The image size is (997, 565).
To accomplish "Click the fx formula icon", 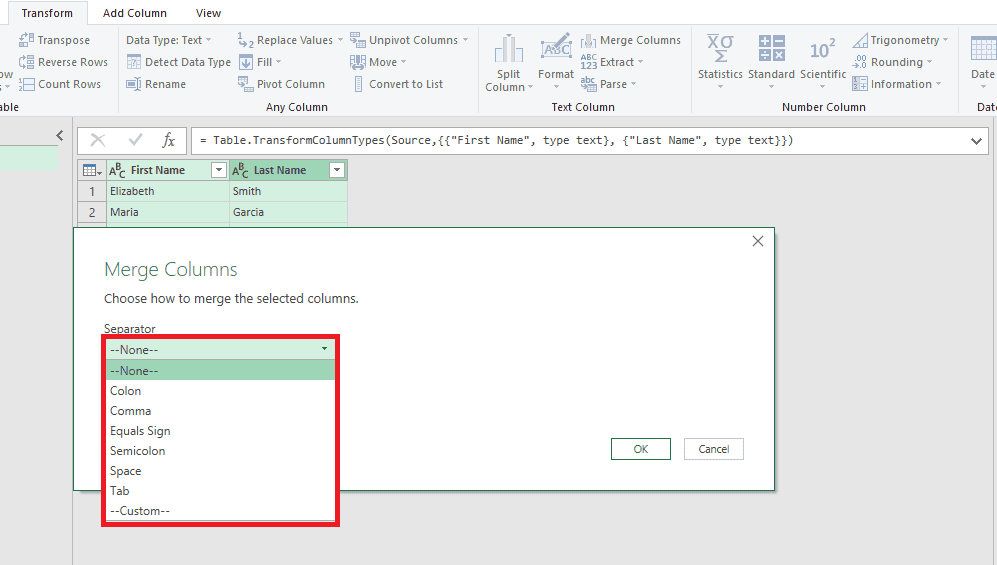I will [x=168, y=140].
